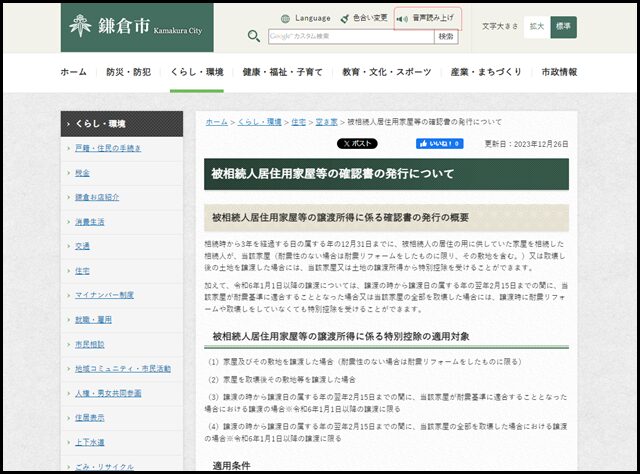Click the 更新日:2023年12月26日 text
This screenshot has height=474, width=640.
tap(526, 144)
